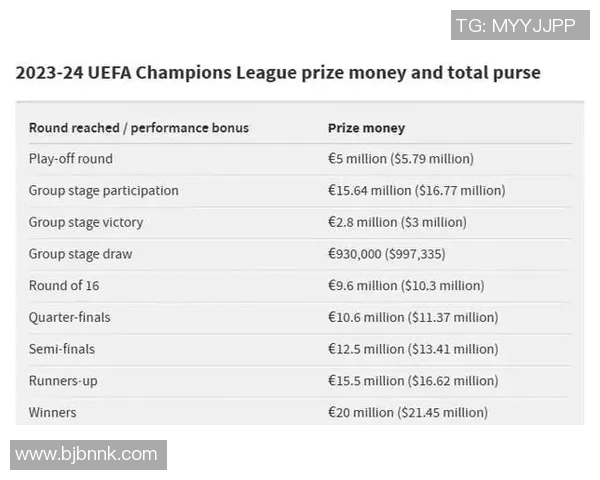Click the Semi-finals row label

(63, 349)
